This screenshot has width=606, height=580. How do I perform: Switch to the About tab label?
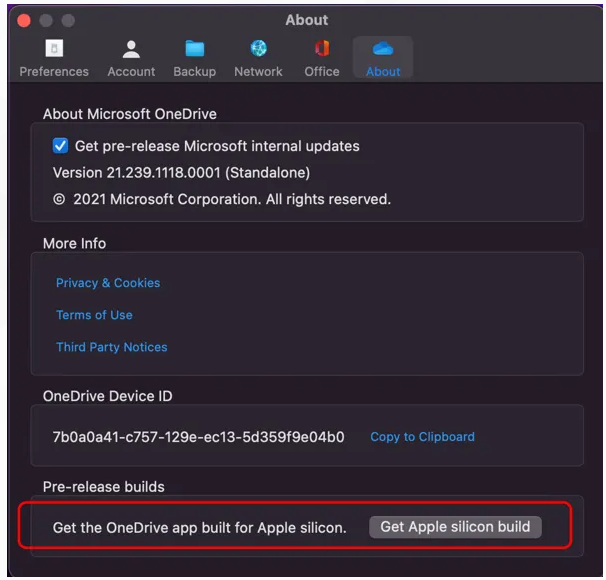(x=383, y=71)
